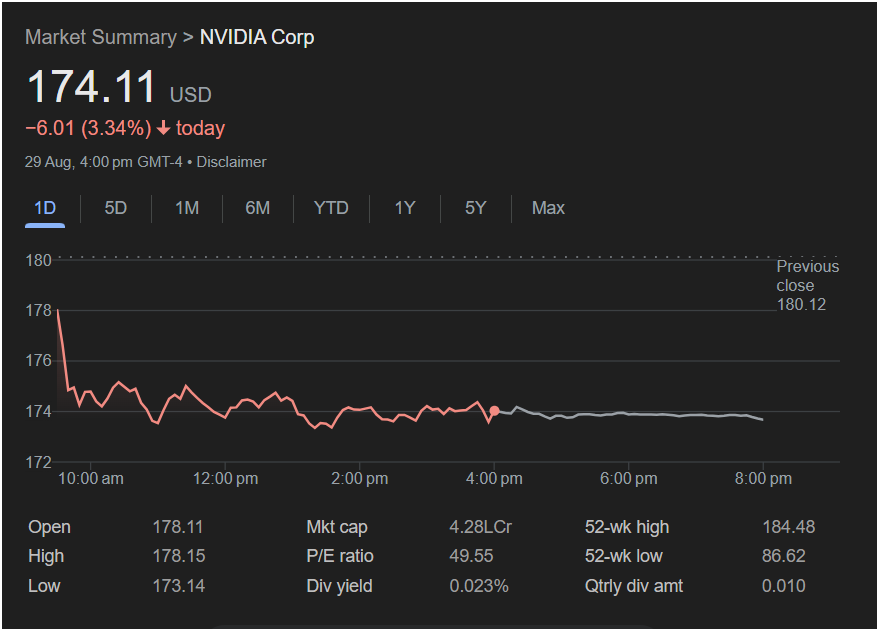879x631 pixels.
Task: Click the Mkt cap value 4.28LCr
Action: [480, 527]
